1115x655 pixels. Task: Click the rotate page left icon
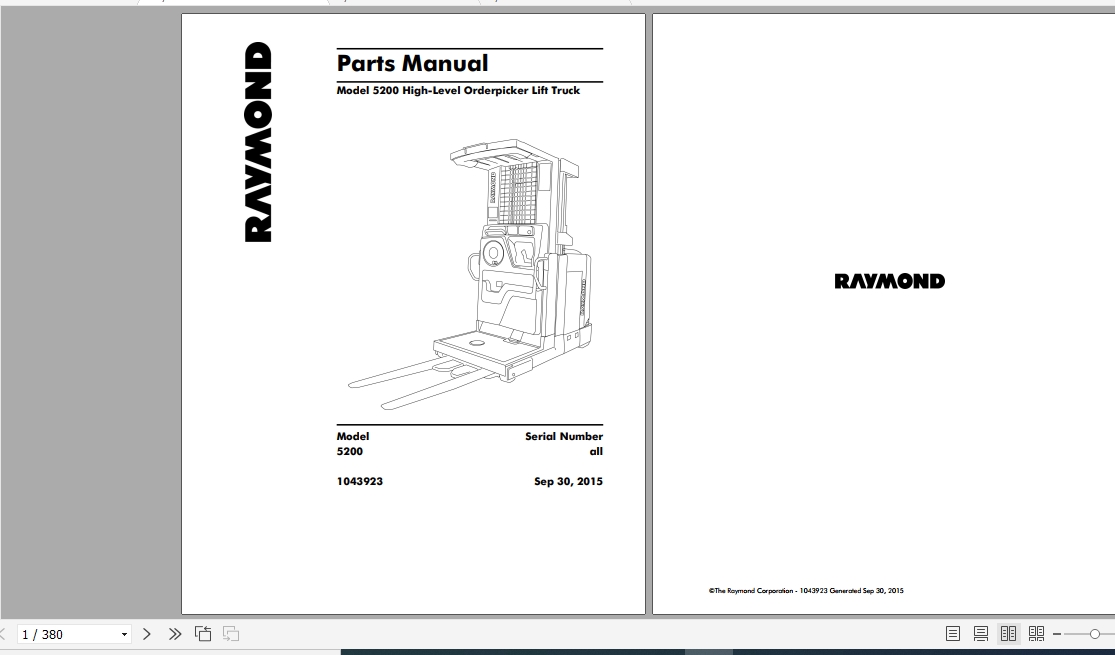pos(203,633)
